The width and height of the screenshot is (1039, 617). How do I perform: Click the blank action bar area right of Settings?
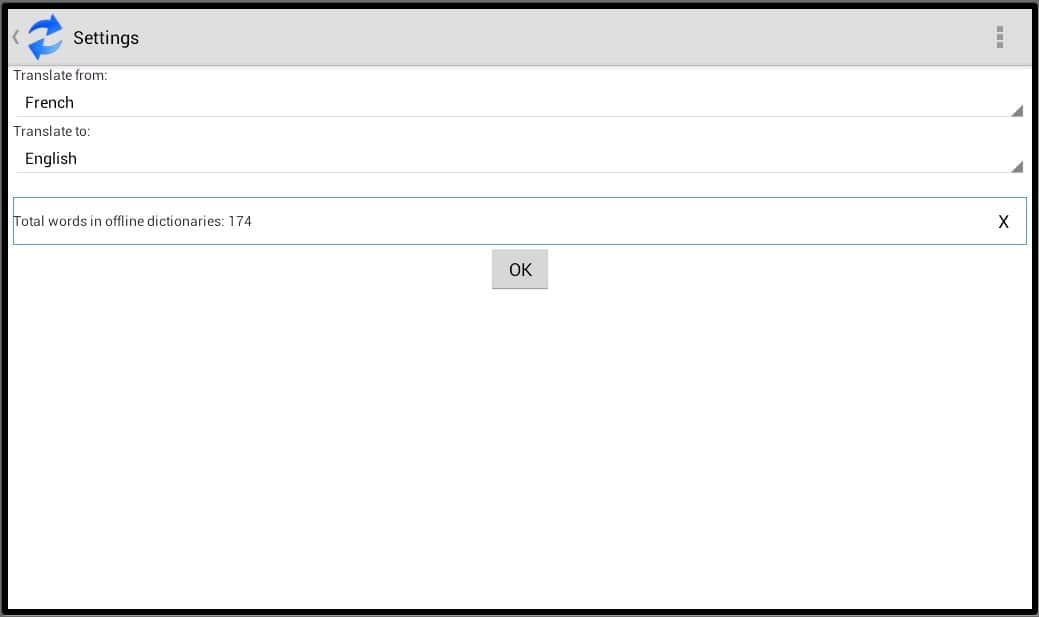tap(560, 38)
